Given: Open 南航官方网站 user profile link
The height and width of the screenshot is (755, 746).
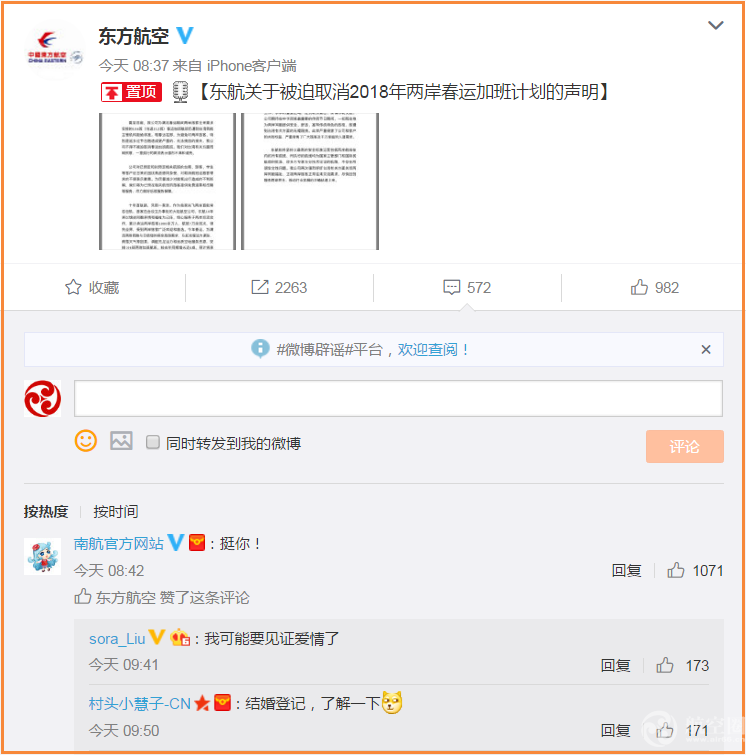Looking at the screenshot, I should tap(118, 544).
